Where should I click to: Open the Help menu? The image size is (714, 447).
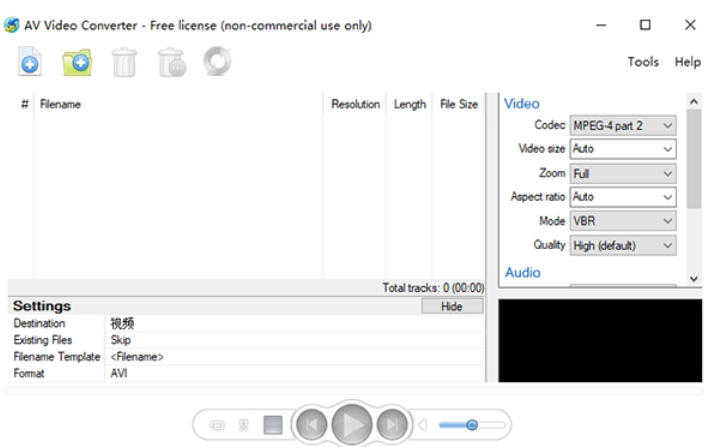click(688, 62)
